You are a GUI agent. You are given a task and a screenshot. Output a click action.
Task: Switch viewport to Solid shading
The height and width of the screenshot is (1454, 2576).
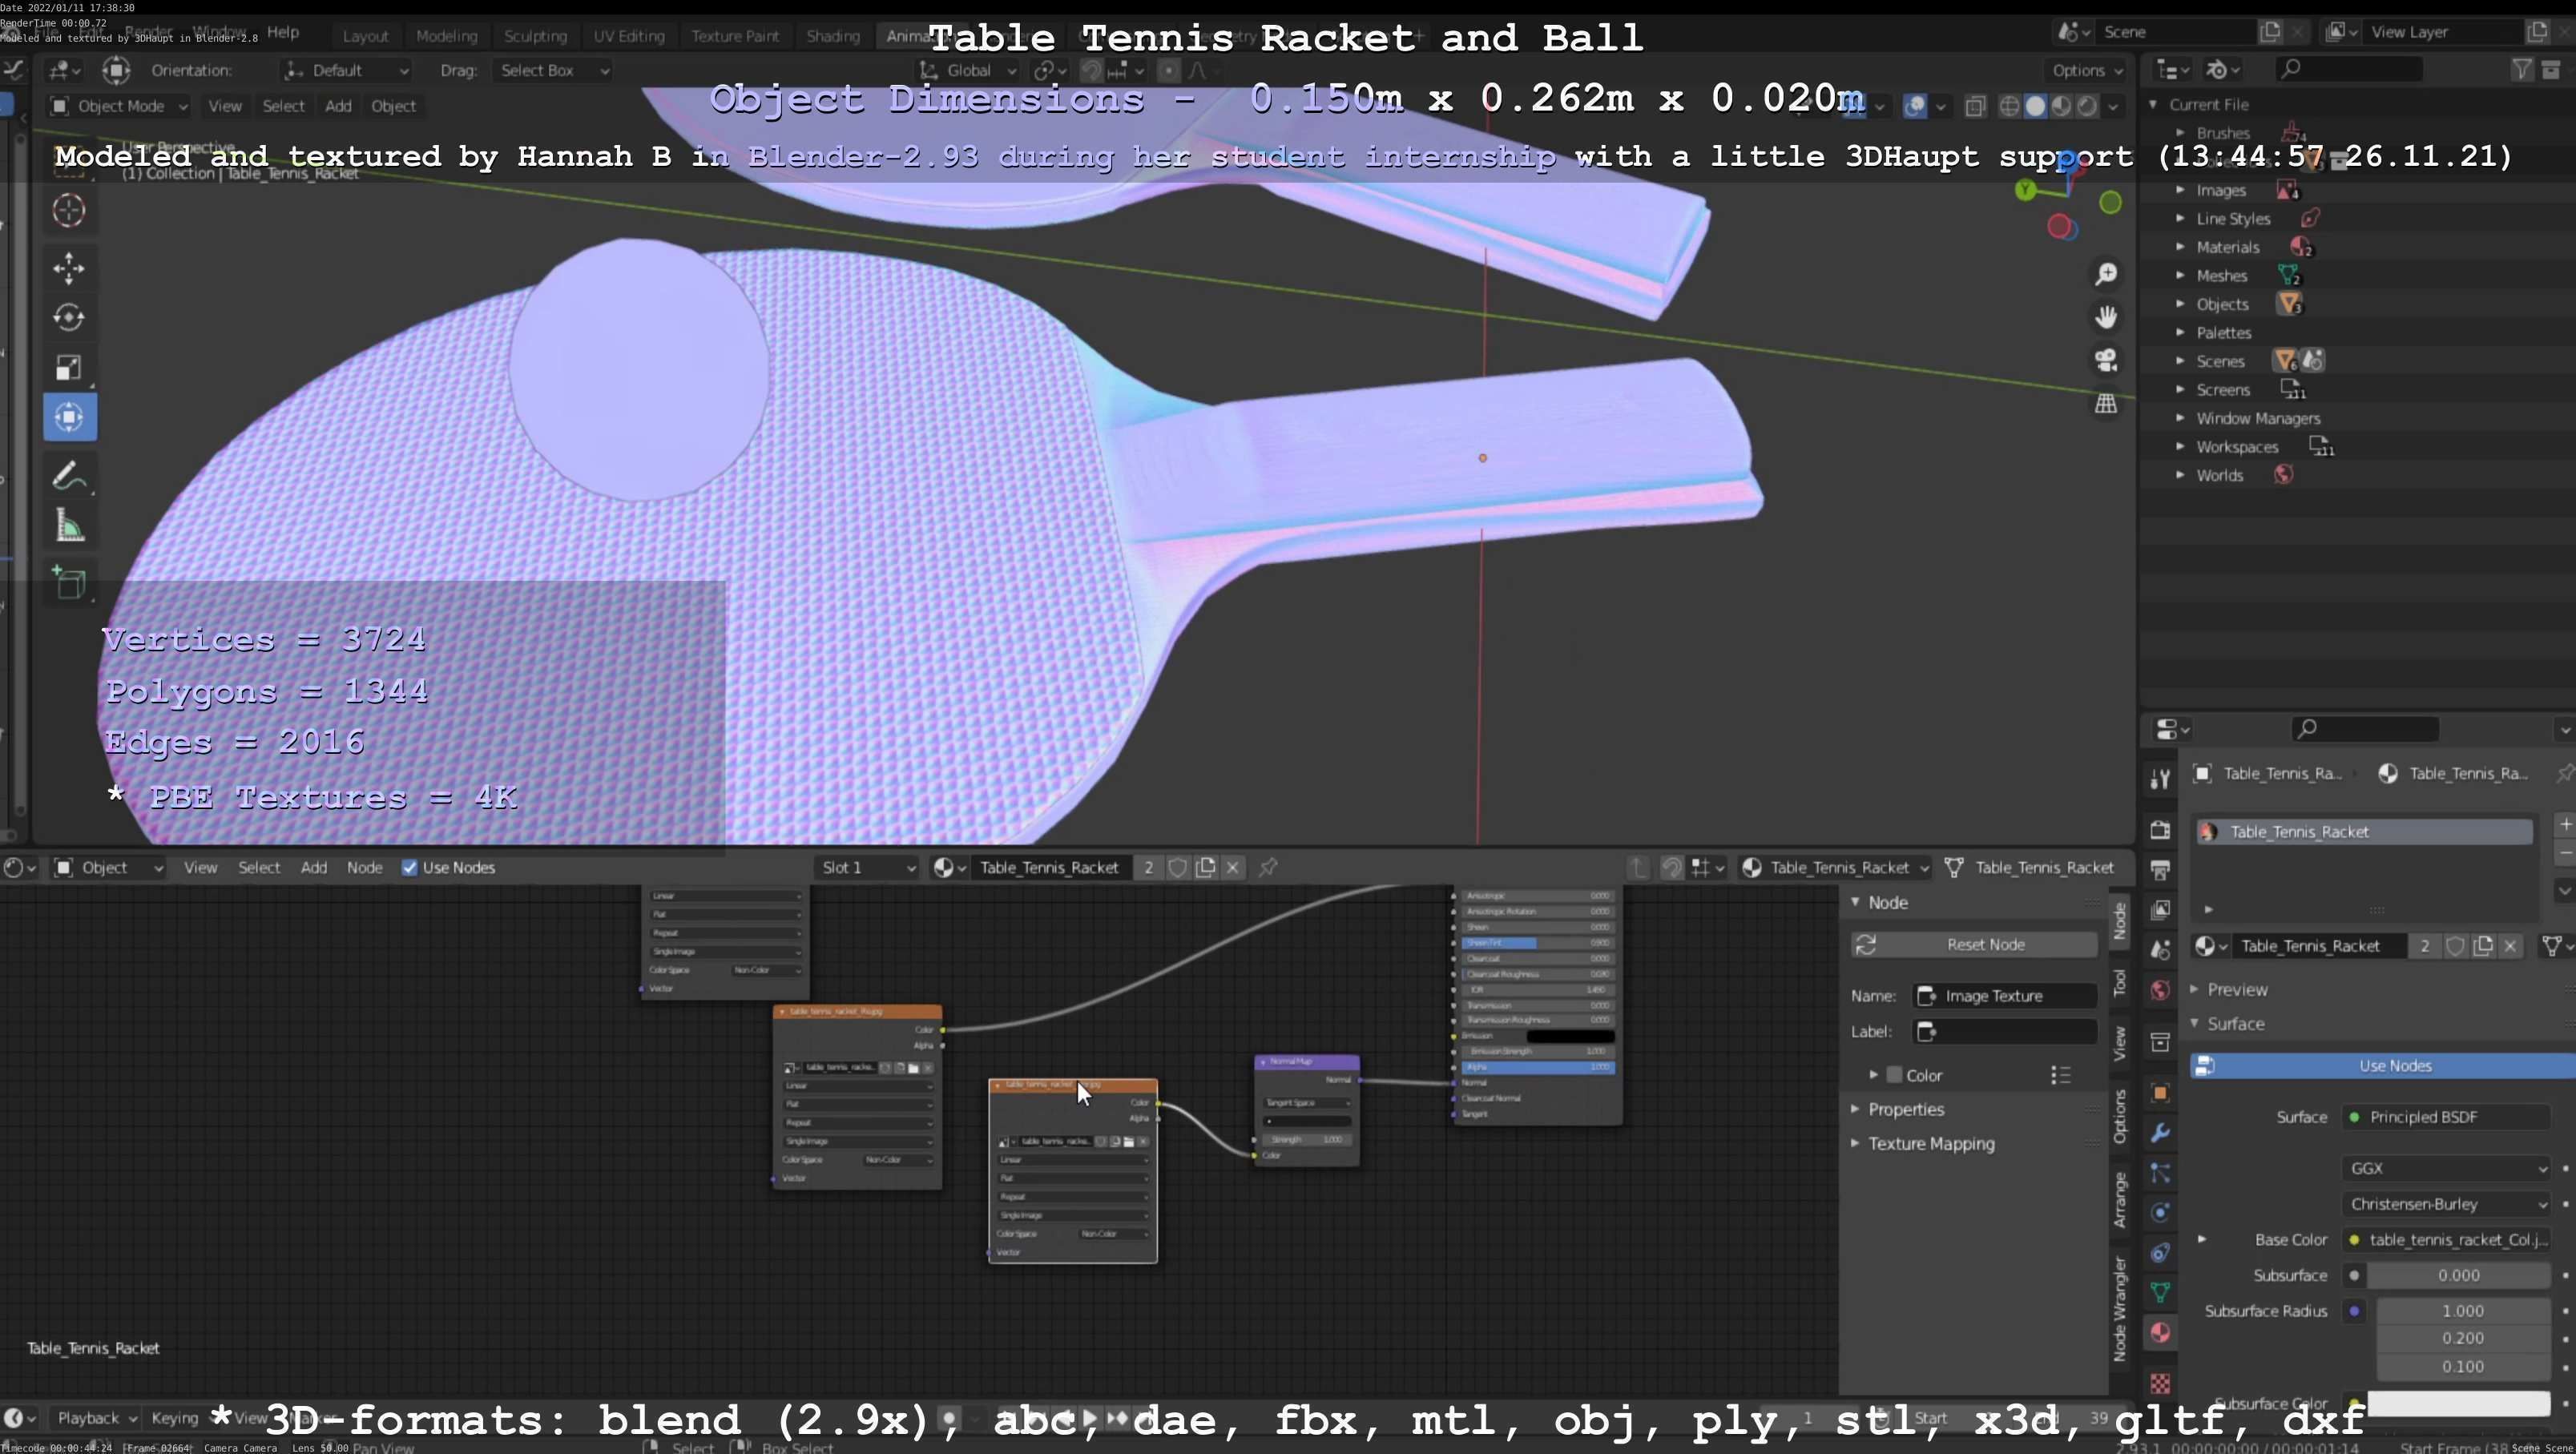[2035, 106]
